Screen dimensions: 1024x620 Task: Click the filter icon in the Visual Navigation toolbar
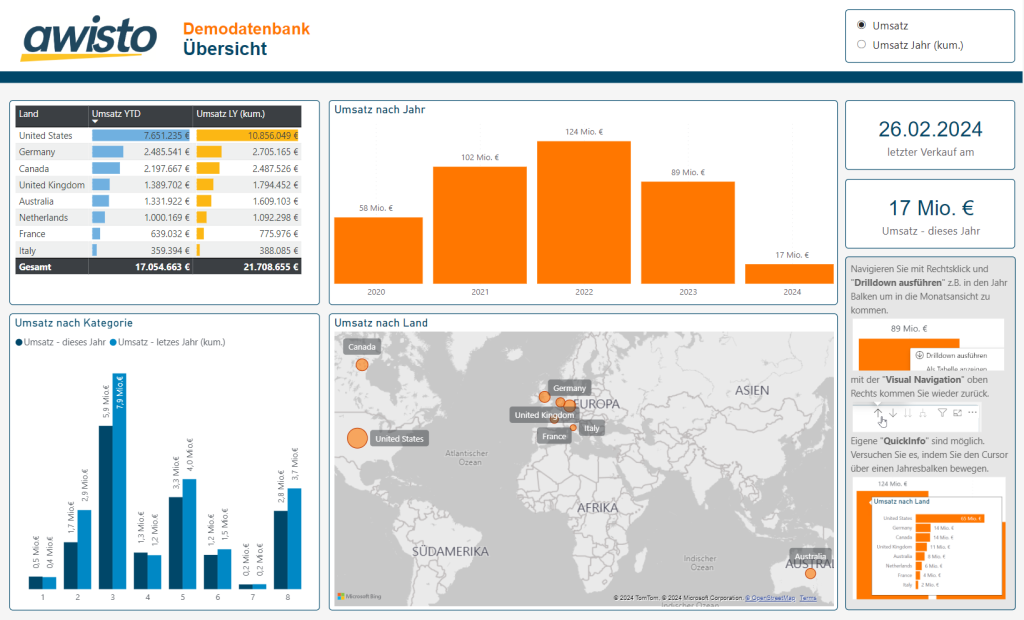tap(942, 412)
